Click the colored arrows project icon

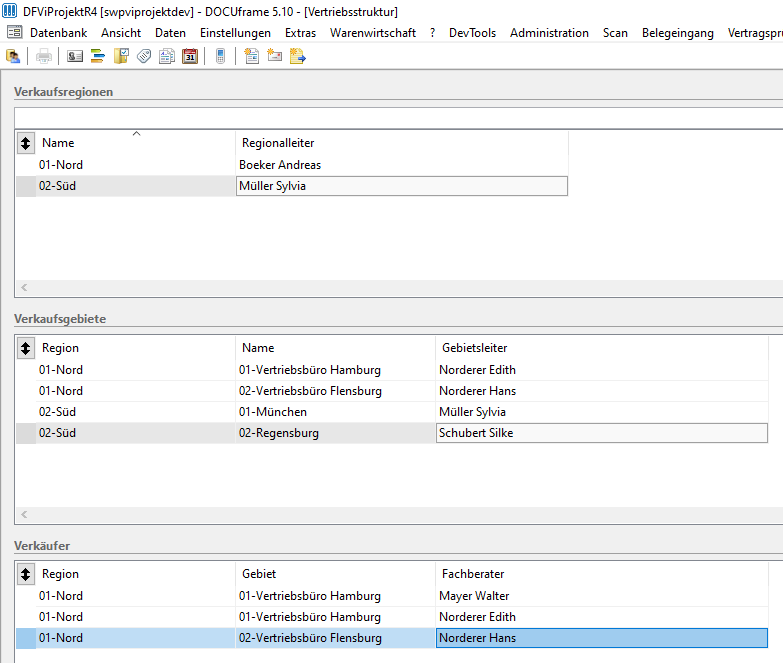[x=98, y=56]
